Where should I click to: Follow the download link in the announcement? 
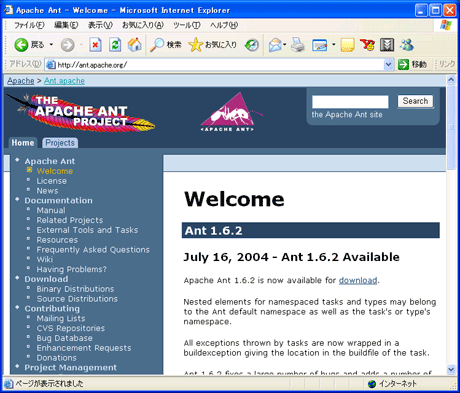[358, 280]
